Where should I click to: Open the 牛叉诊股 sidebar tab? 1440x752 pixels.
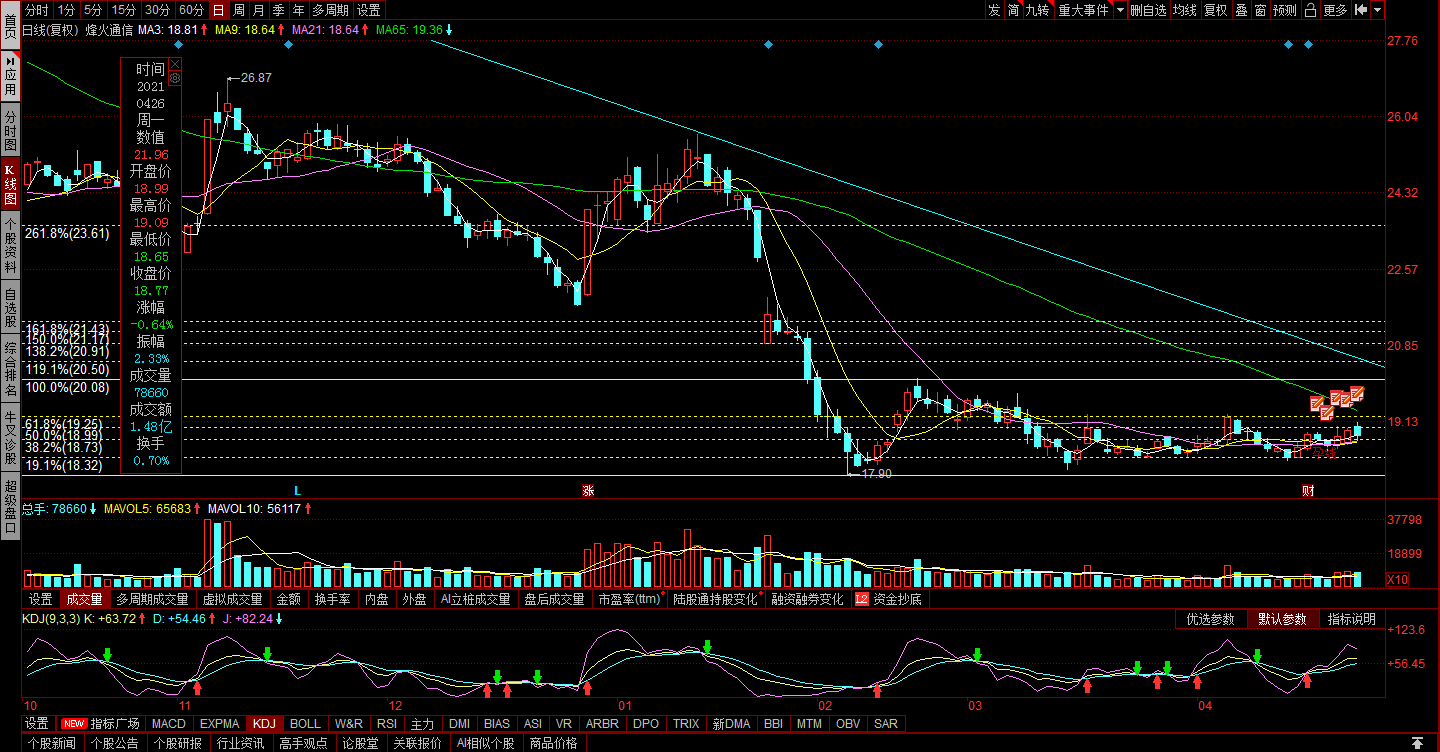coord(10,439)
